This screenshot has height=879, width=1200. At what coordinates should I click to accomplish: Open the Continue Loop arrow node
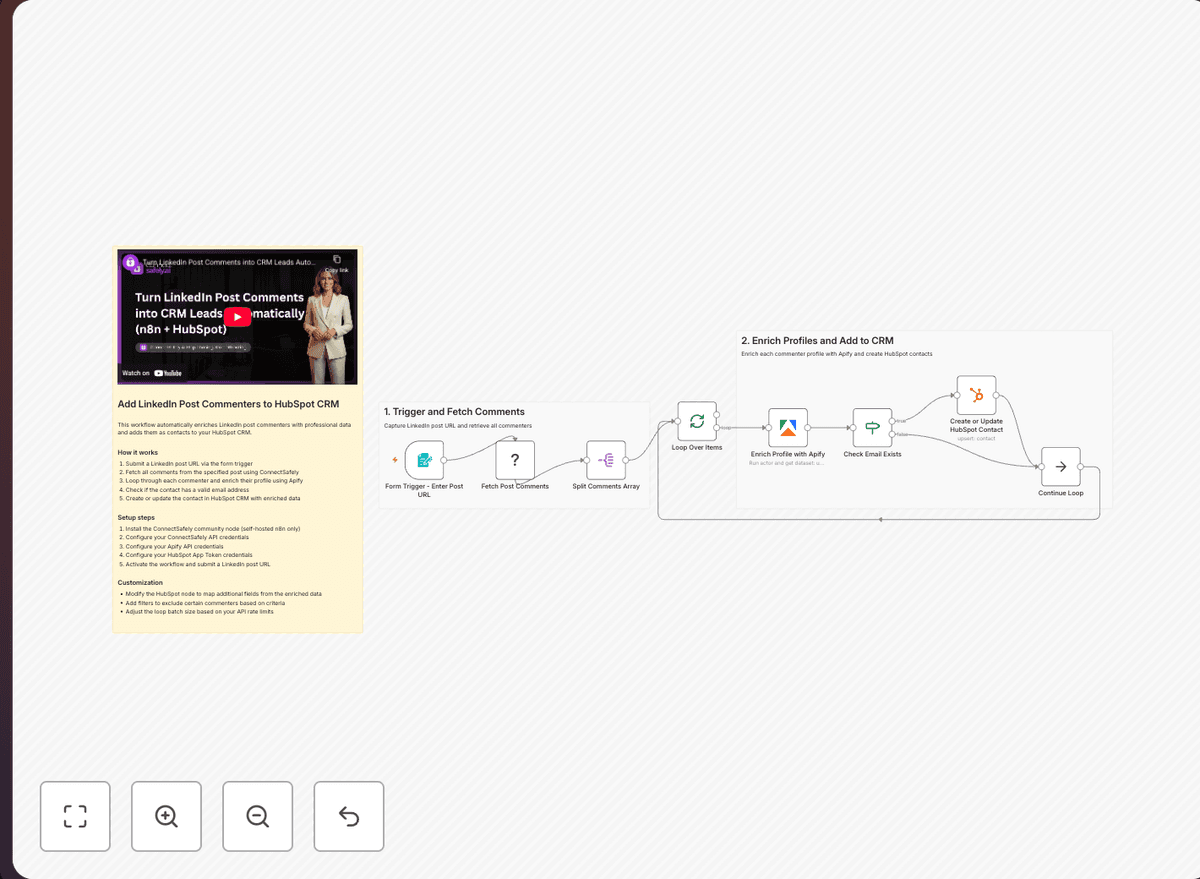(1059, 465)
